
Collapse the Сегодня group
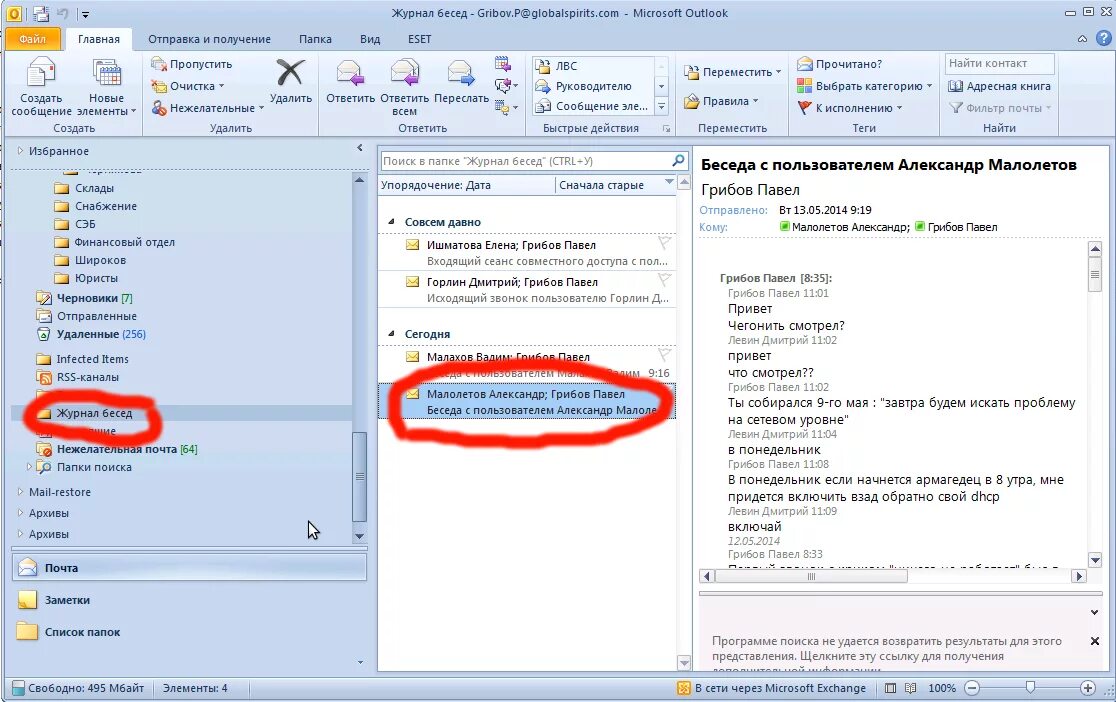coord(391,334)
